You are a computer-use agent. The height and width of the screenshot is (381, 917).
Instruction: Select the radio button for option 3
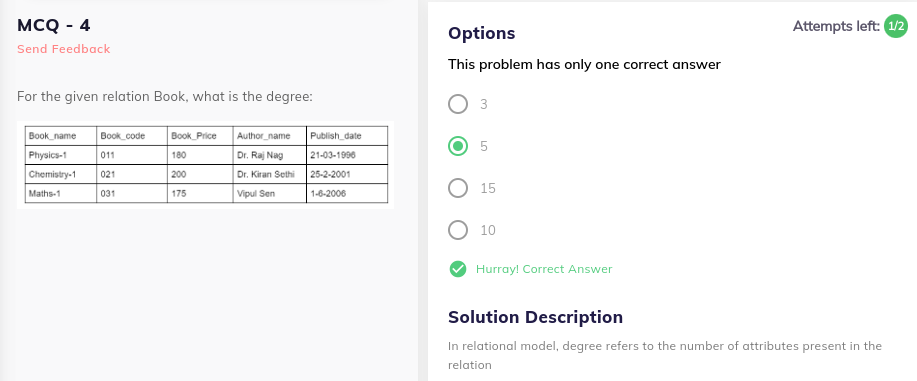tap(458, 104)
